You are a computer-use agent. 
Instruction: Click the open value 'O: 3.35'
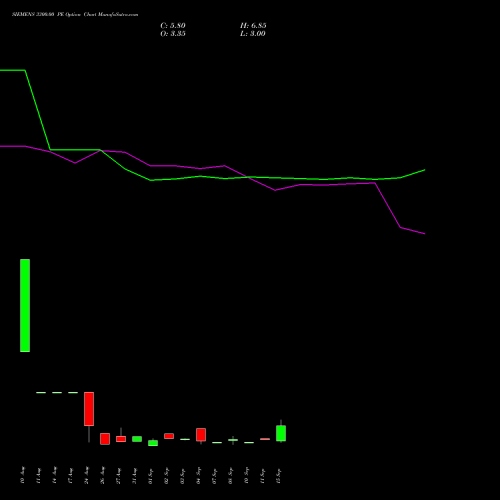[173, 34]
